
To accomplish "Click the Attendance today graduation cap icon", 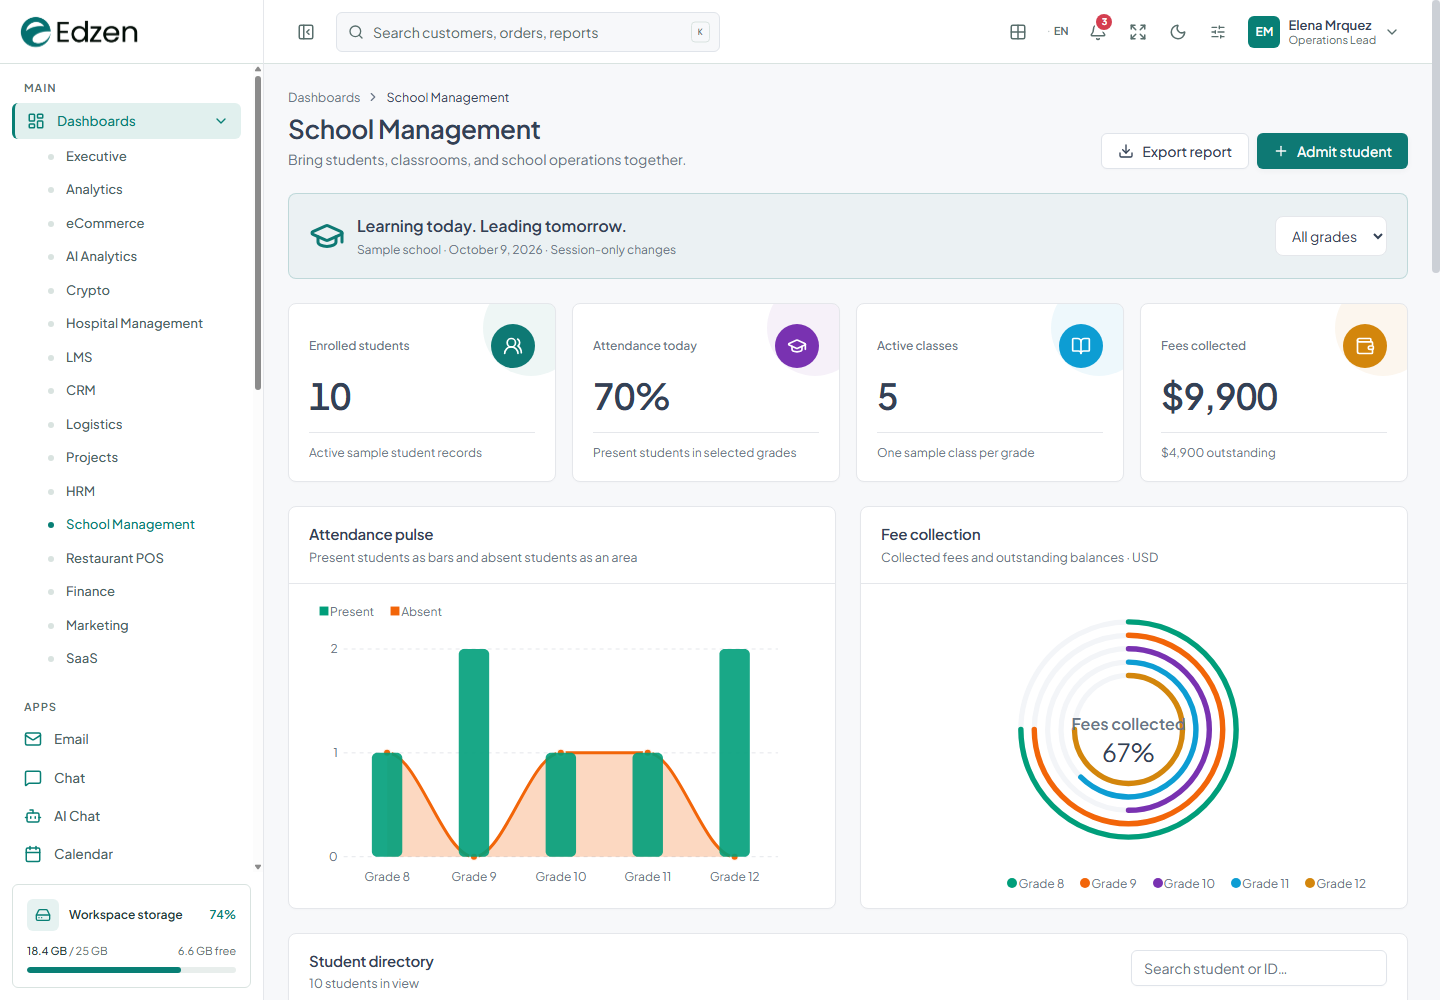I will [x=797, y=346].
